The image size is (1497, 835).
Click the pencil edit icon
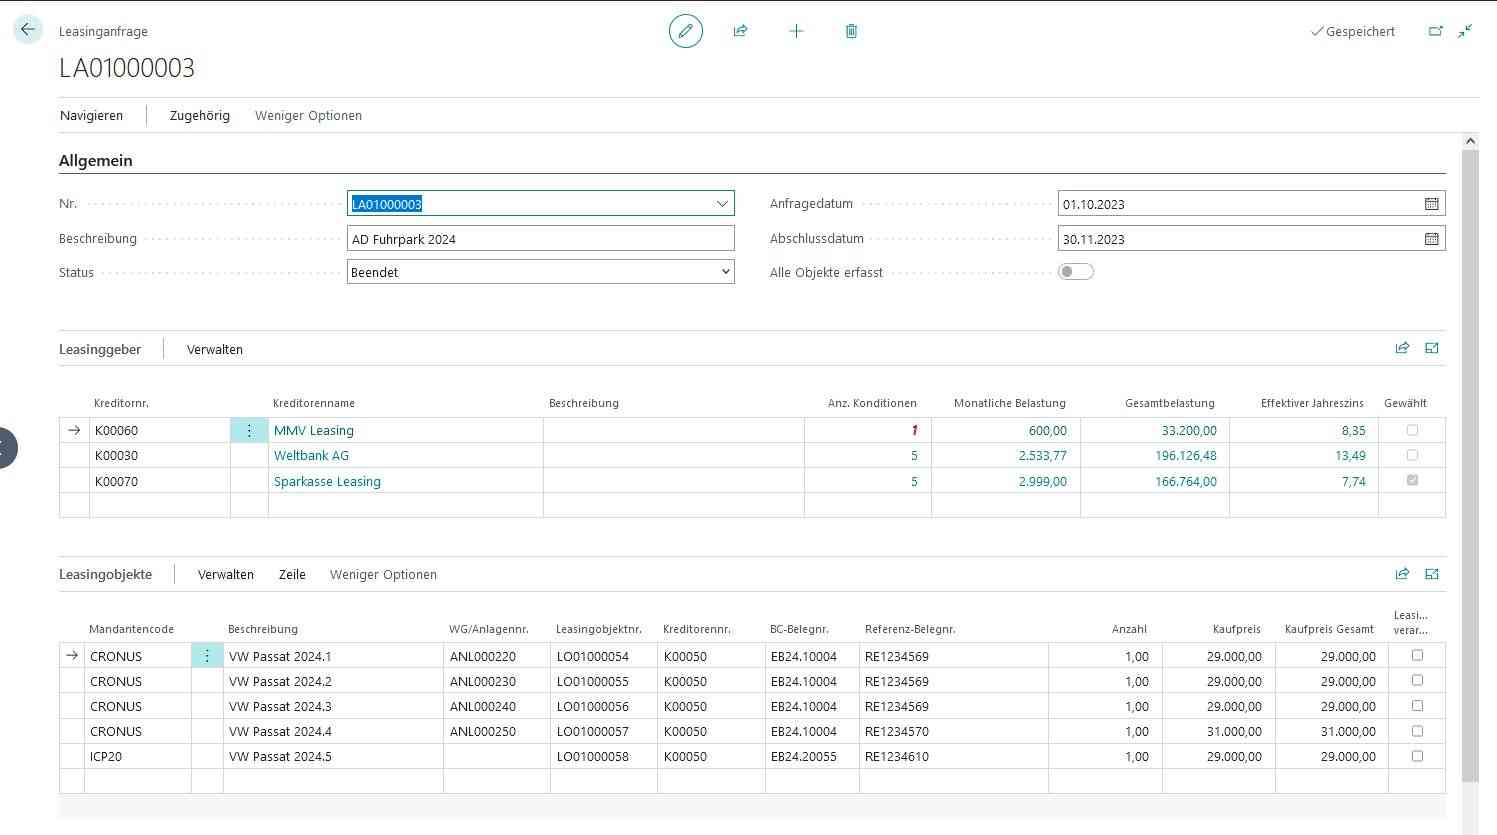pos(686,31)
